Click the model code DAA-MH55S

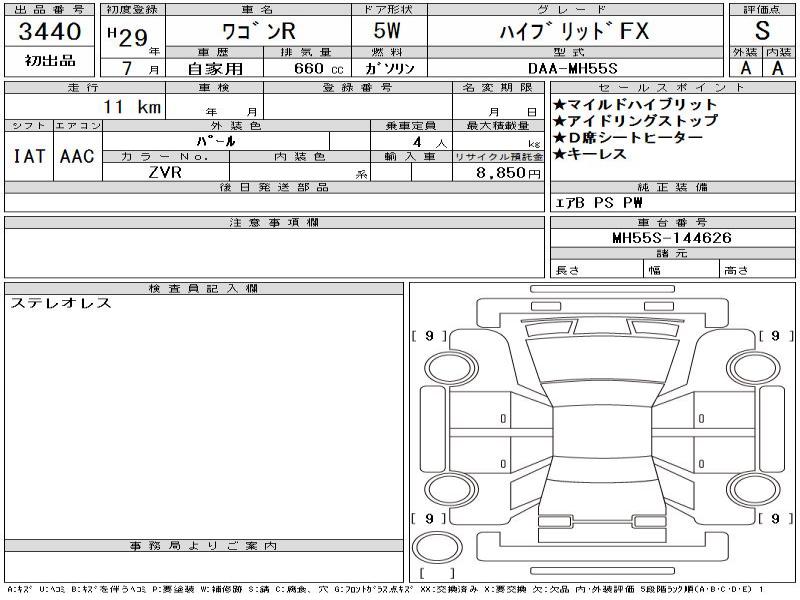[573, 69]
